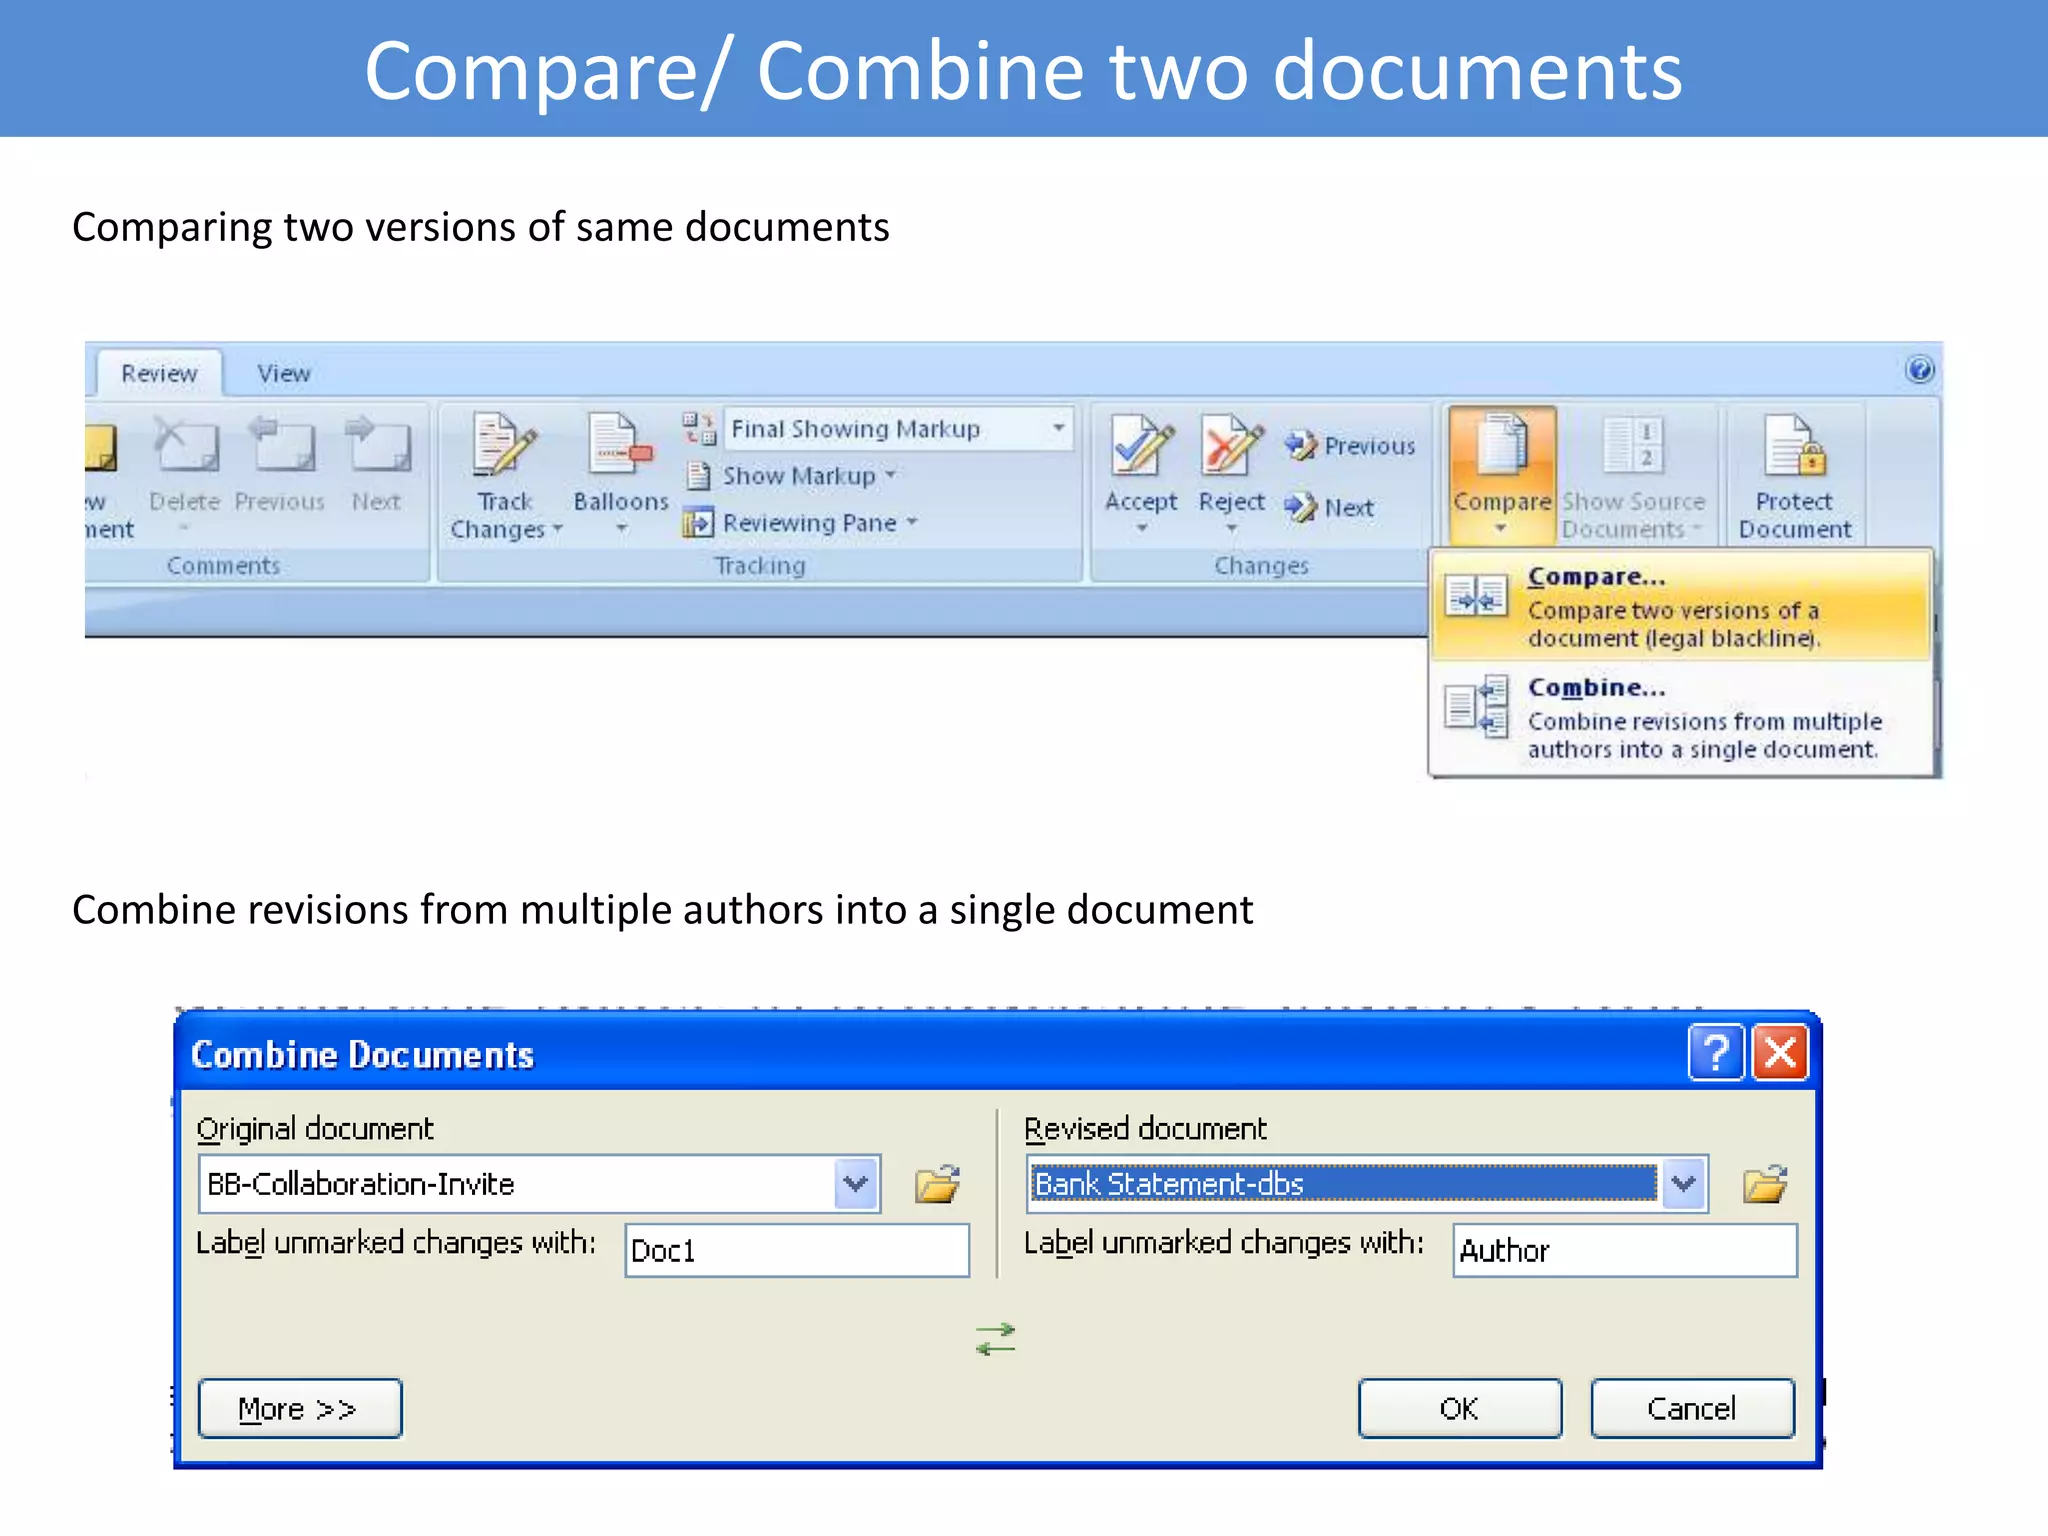Screen dimensions: 2048x1536
Task: Expand Accept dropdown arrow
Action: coord(1141,528)
